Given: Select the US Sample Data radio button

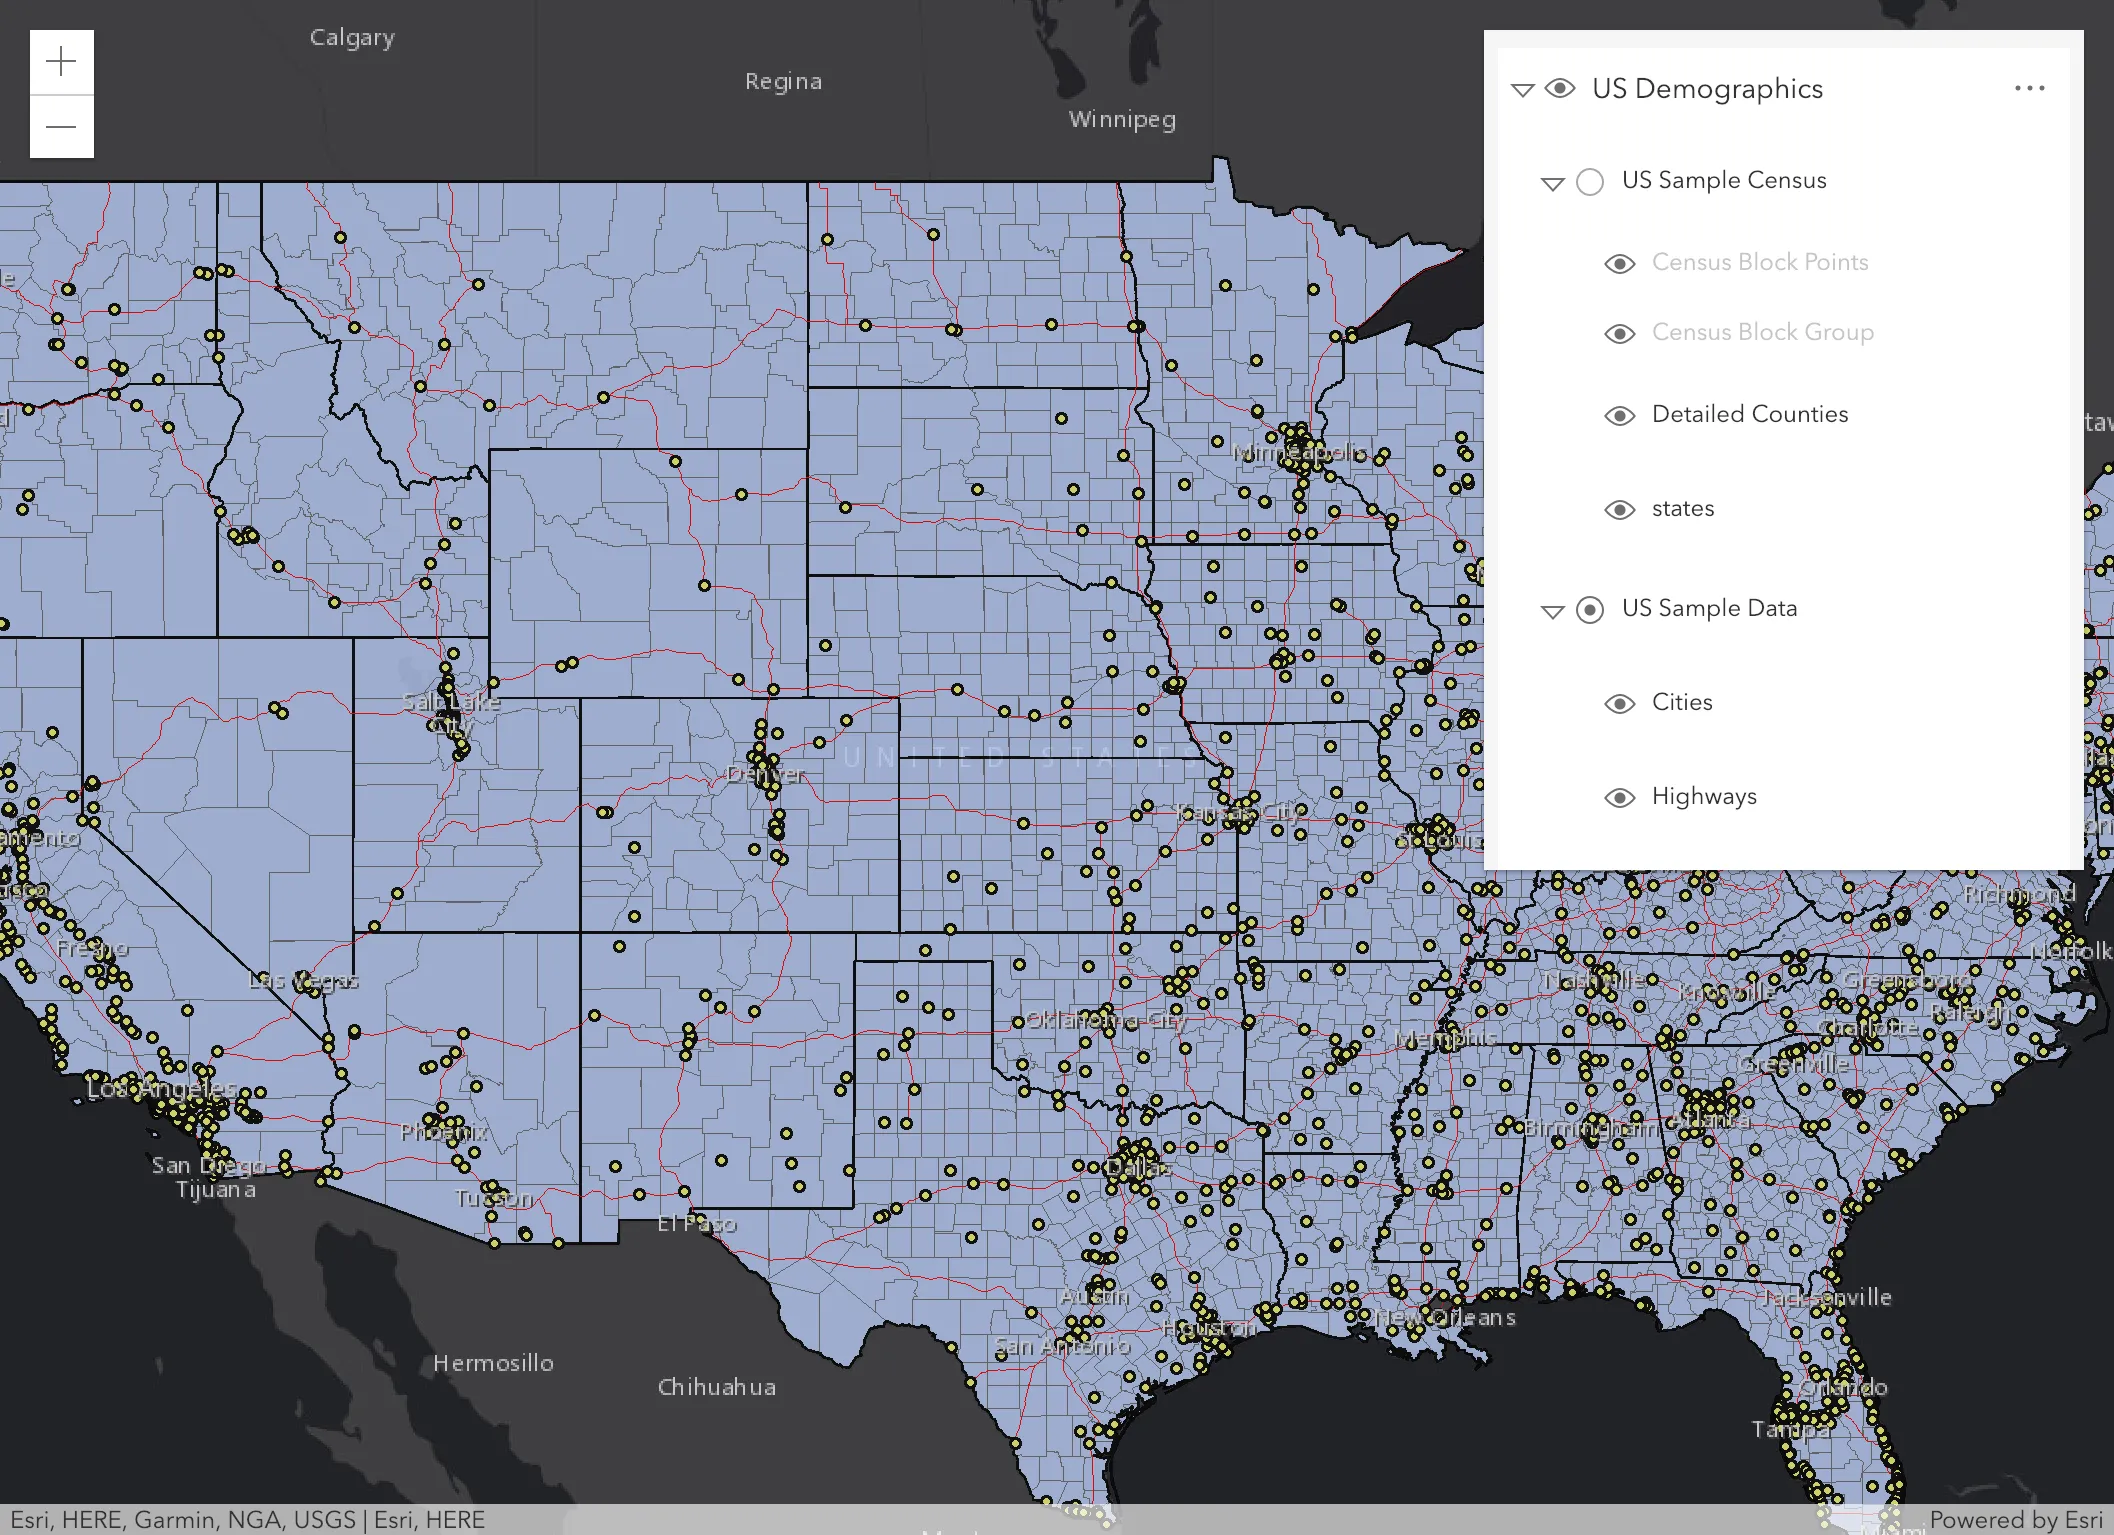Looking at the screenshot, I should coord(1589,609).
